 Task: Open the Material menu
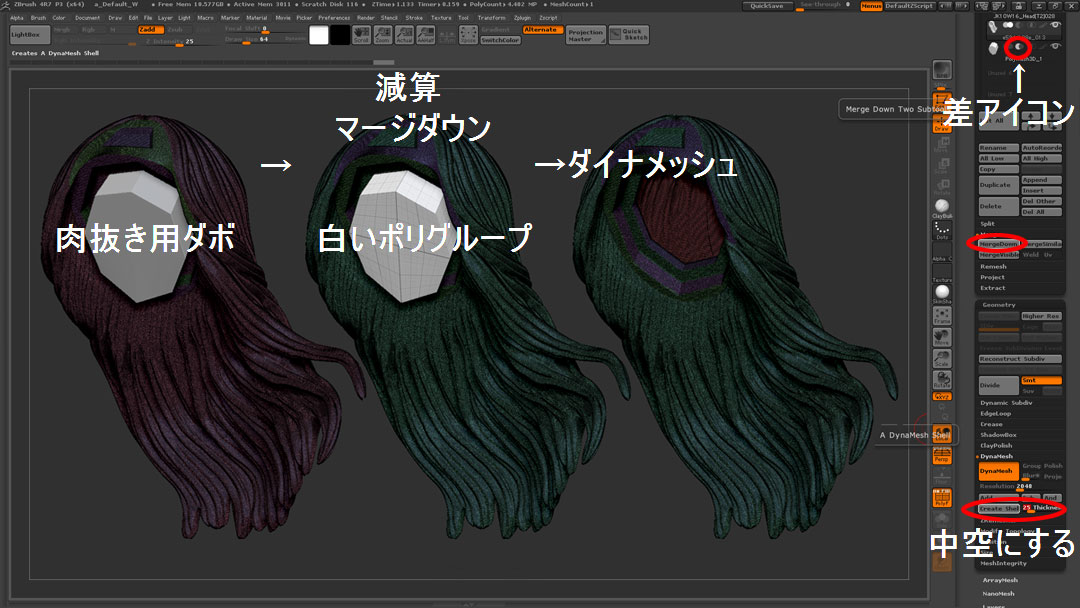click(x=257, y=18)
